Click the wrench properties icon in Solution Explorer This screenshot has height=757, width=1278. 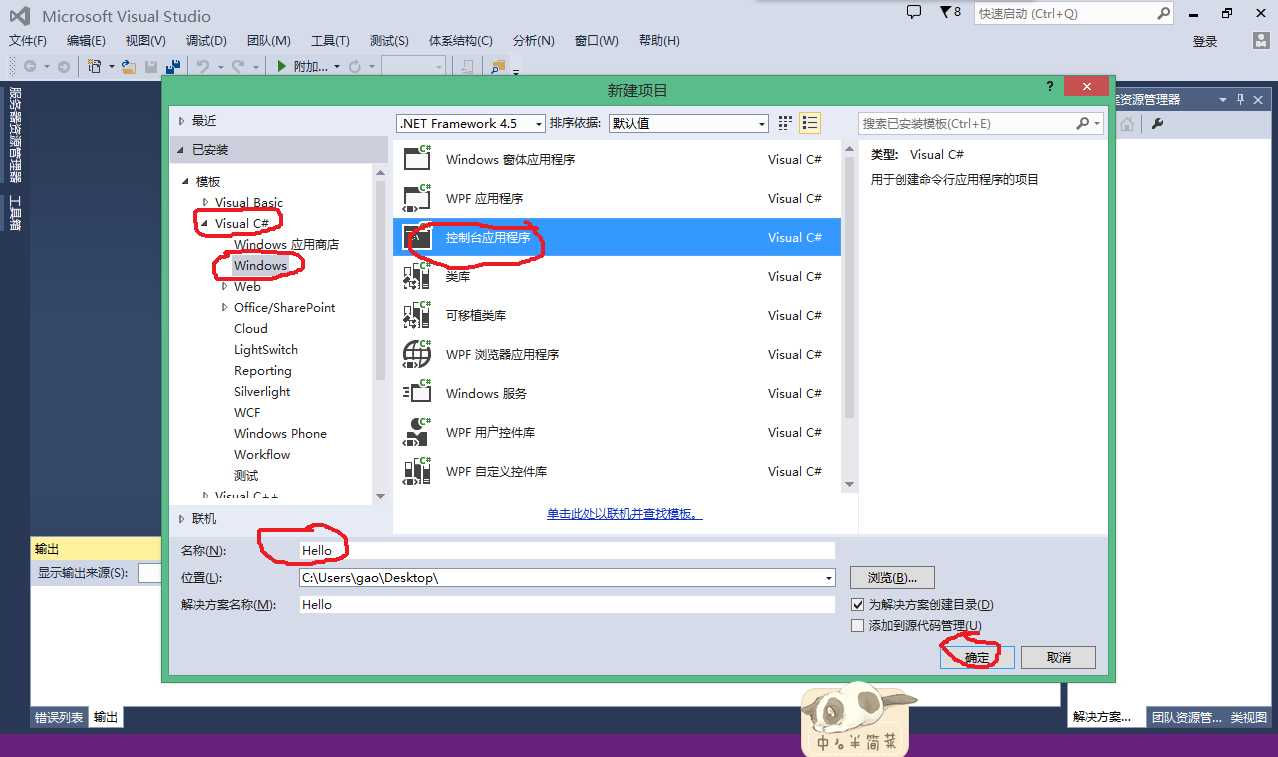pos(1157,124)
